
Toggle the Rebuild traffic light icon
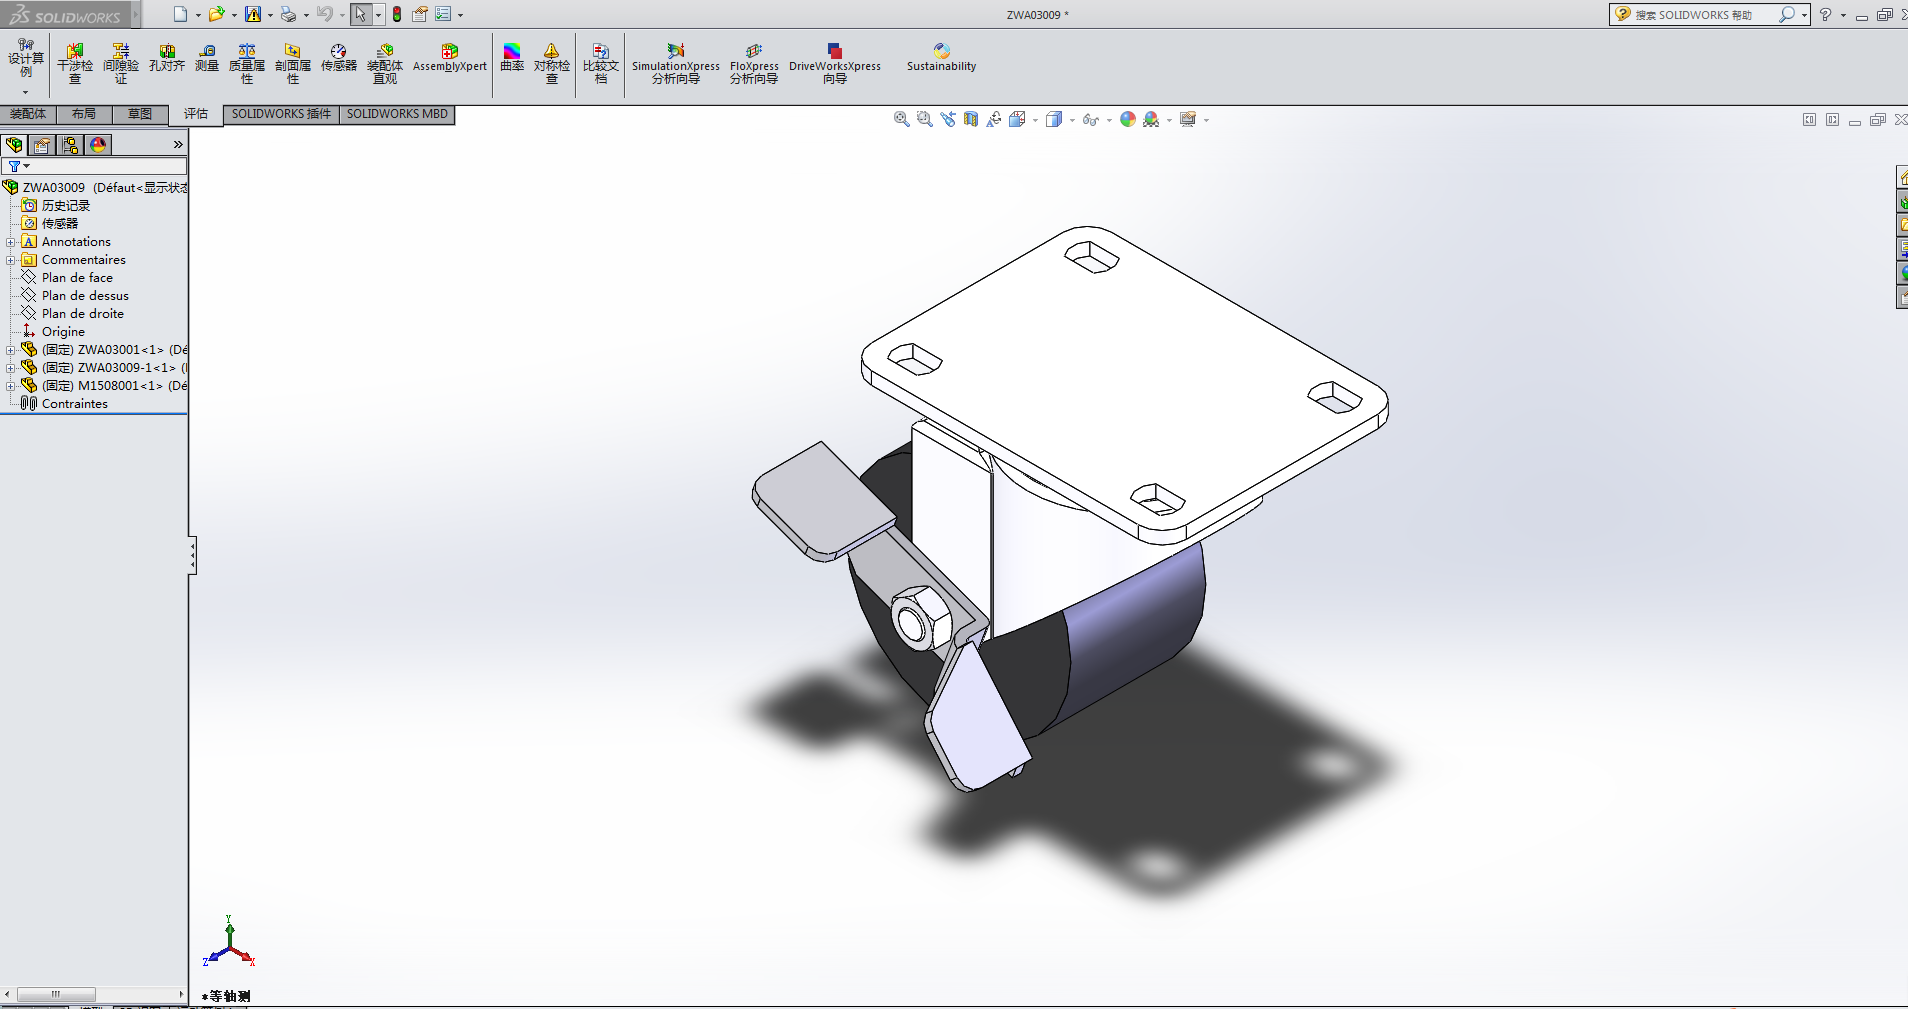coord(397,14)
